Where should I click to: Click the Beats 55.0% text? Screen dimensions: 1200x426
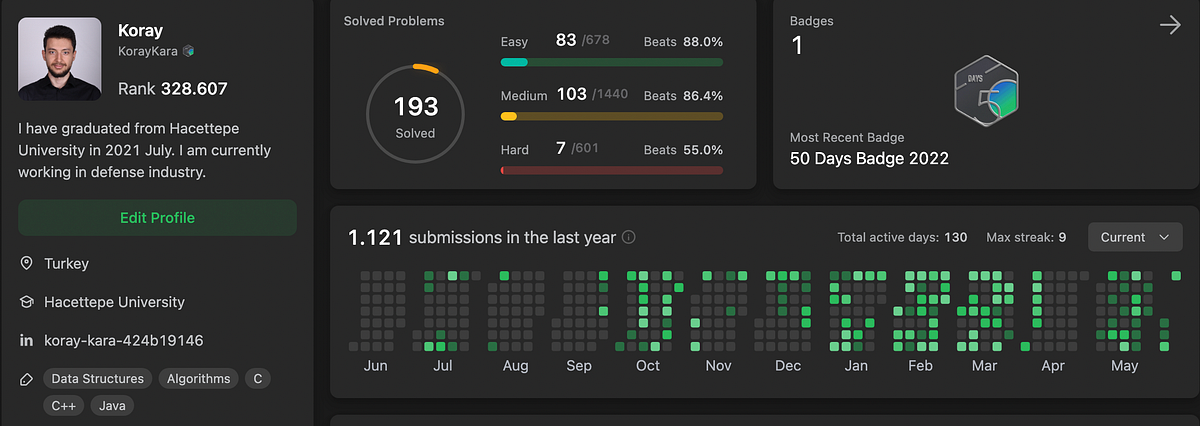pos(683,150)
